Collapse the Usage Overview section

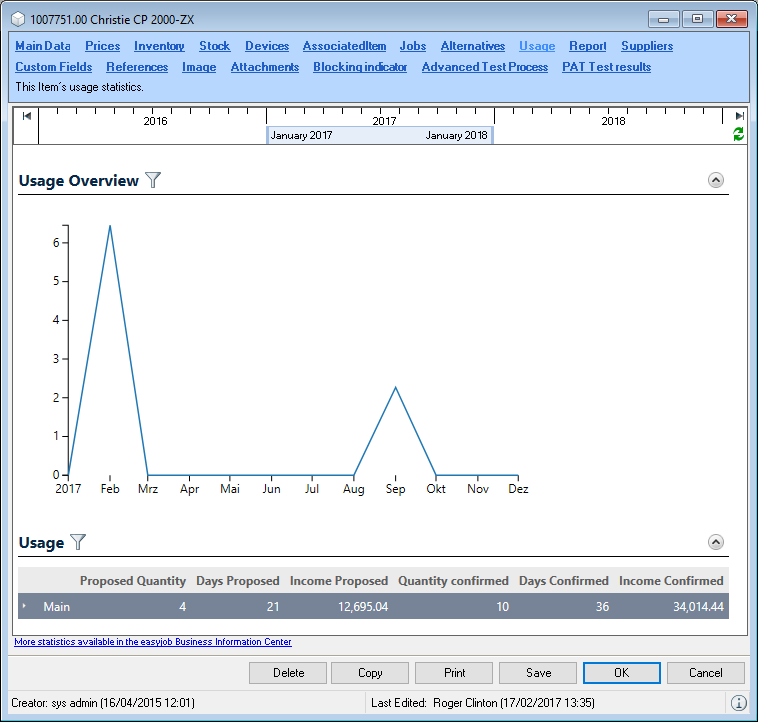tap(715, 180)
